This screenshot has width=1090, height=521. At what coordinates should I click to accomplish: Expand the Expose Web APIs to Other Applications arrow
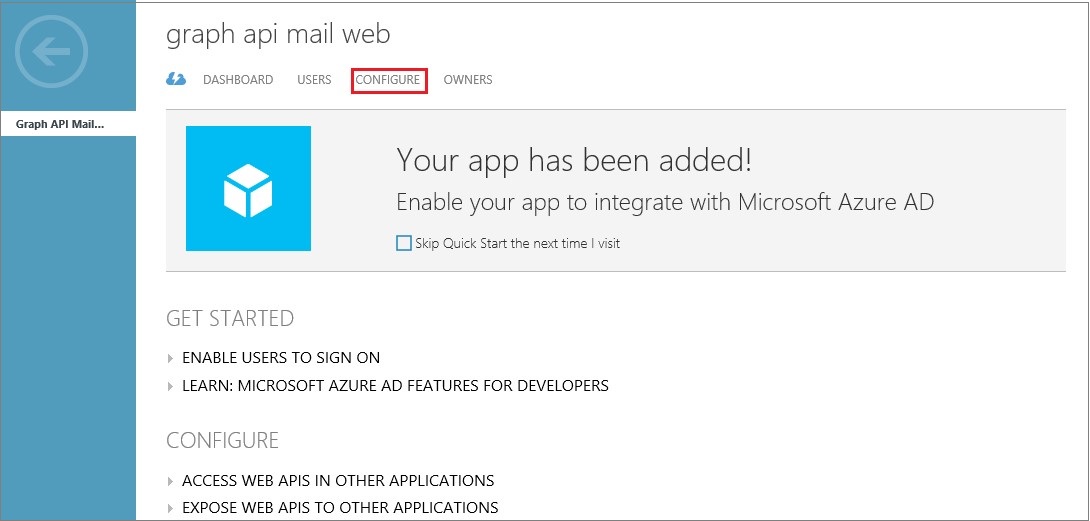coord(170,508)
